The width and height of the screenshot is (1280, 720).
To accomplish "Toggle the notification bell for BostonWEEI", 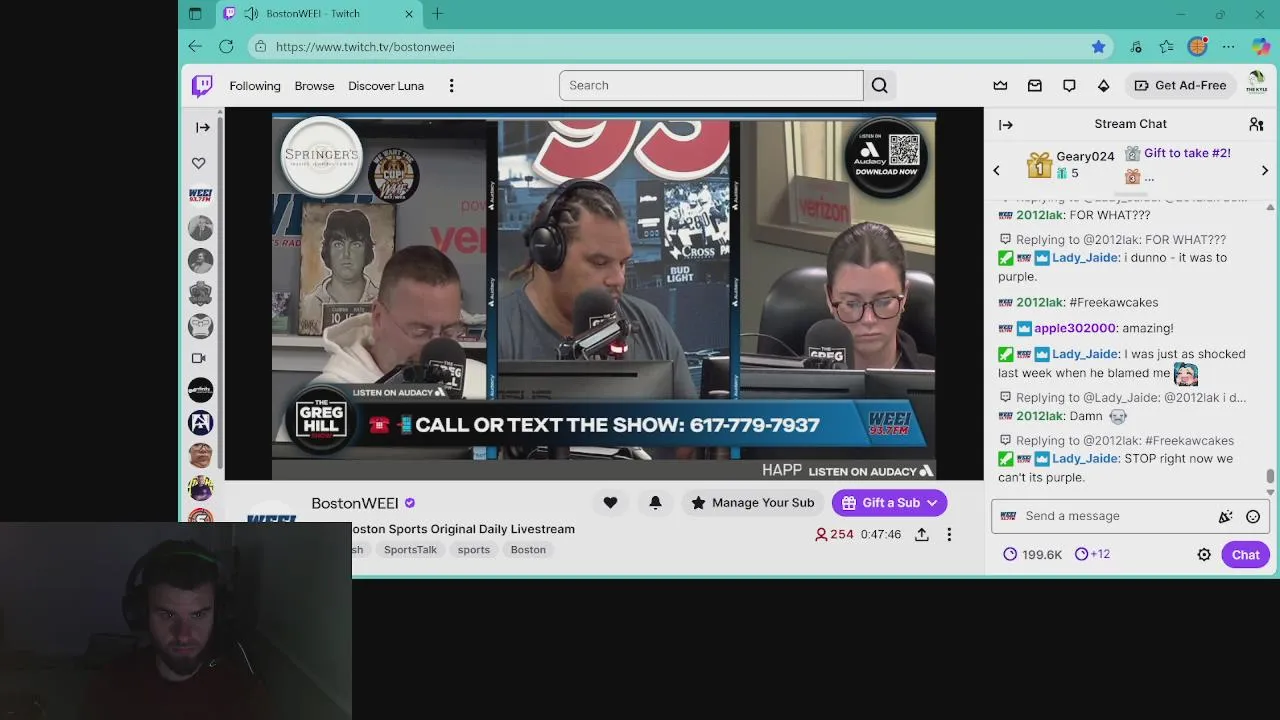I will (655, 503).
